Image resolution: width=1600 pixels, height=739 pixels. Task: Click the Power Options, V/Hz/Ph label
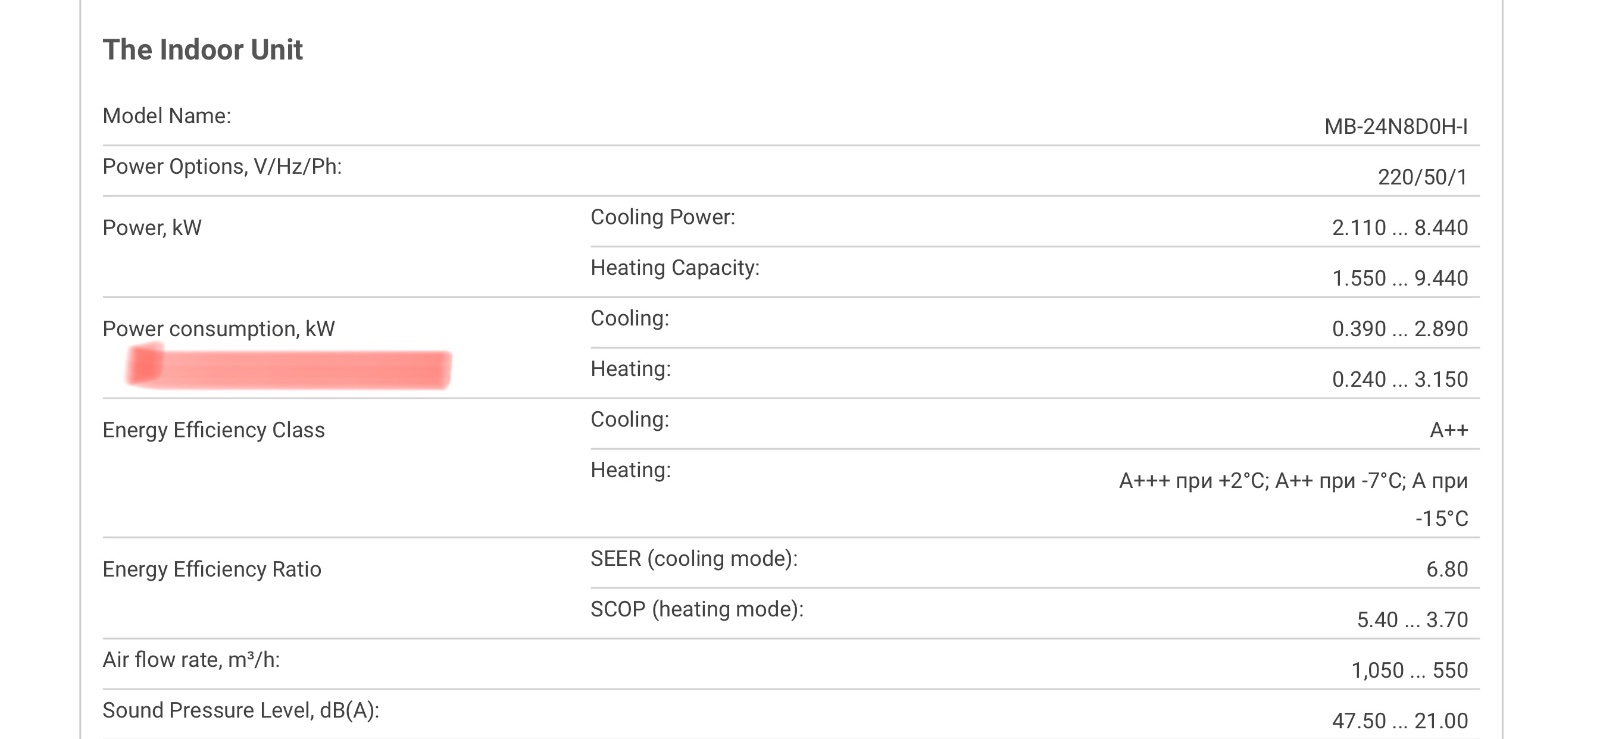tap(222, 167)
